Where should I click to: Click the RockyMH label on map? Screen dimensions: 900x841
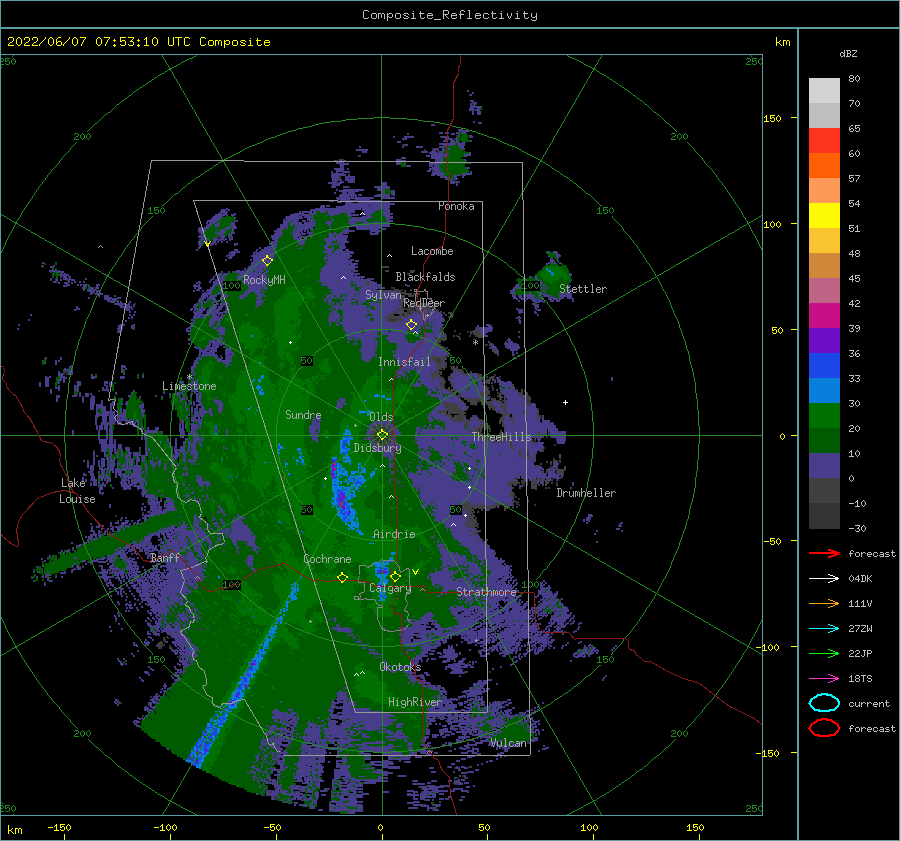click(x=264, y=280)
